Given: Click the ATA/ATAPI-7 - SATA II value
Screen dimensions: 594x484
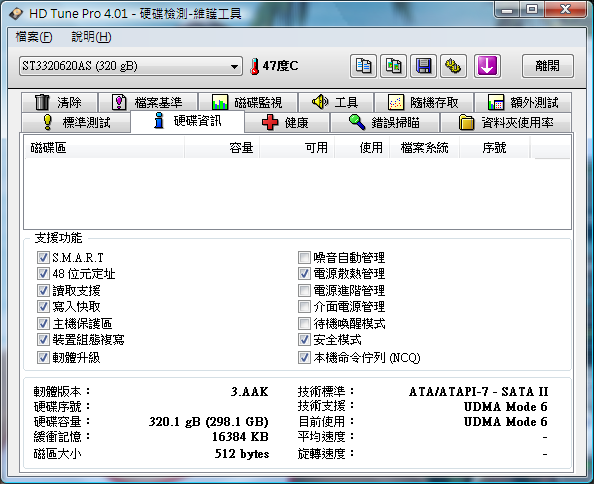Looking at the screenshot, I should [478, 392].
